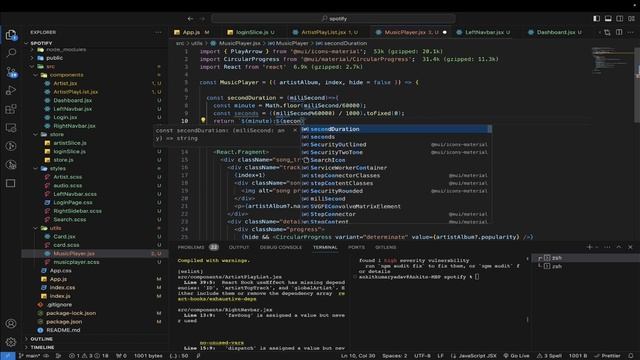
Task: Switch to the Dashboard.jsx editor tab
Action: pos(556,32)
